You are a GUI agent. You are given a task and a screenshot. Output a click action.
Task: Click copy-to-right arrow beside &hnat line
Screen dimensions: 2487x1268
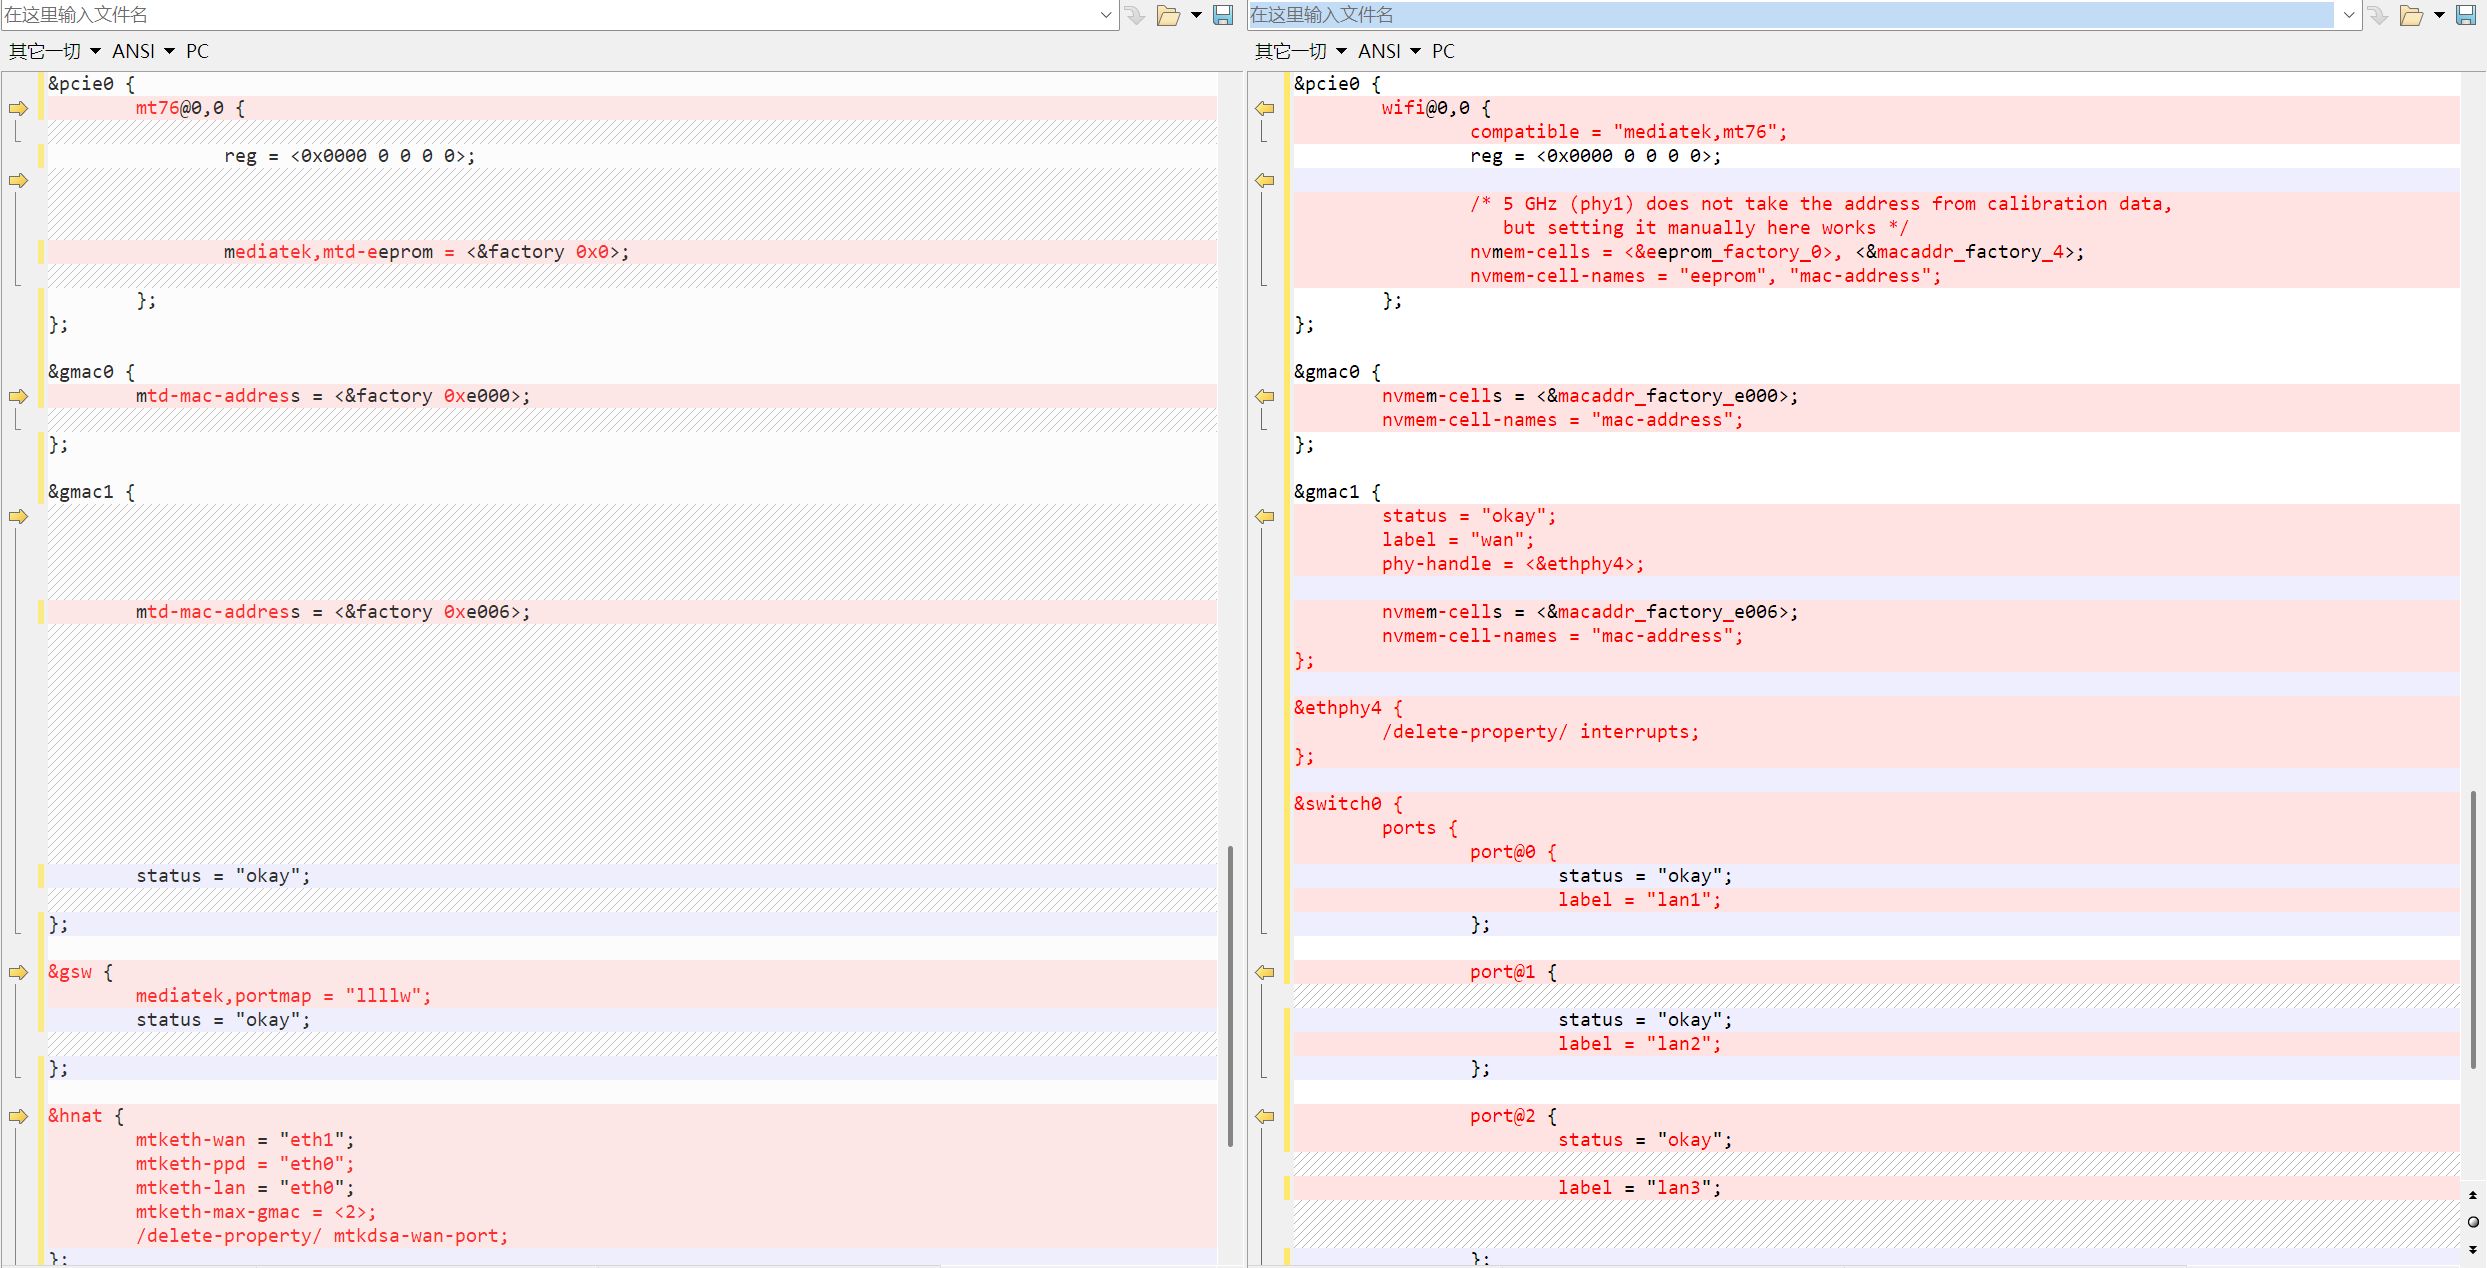click(x=18, y=1116)
